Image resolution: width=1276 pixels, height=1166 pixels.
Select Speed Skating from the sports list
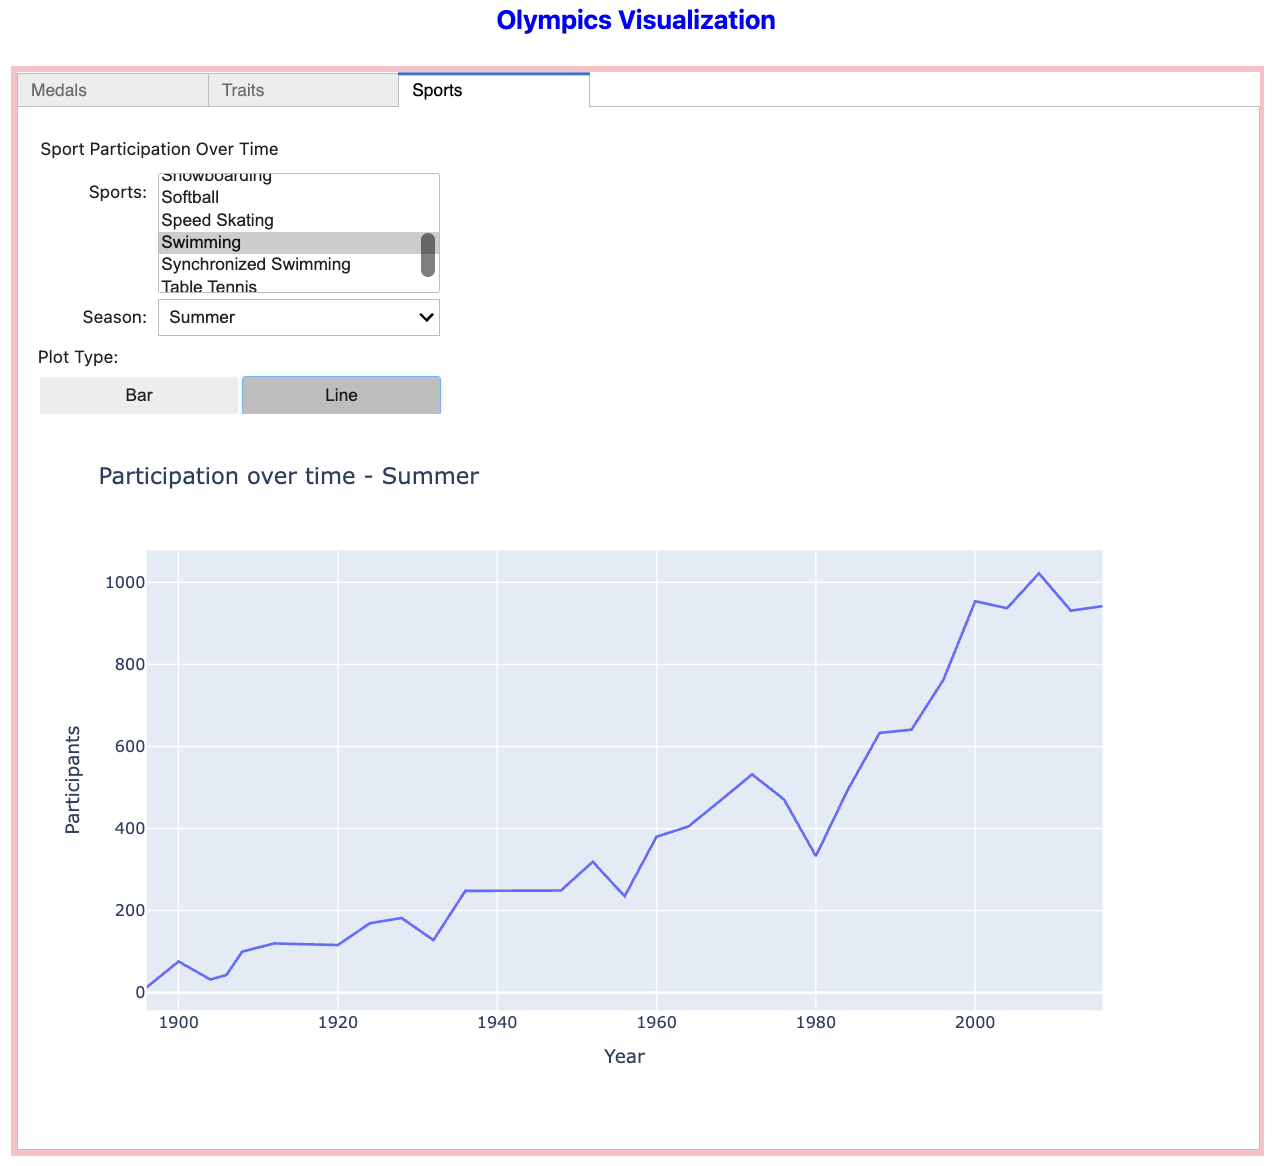click(217, 220)
